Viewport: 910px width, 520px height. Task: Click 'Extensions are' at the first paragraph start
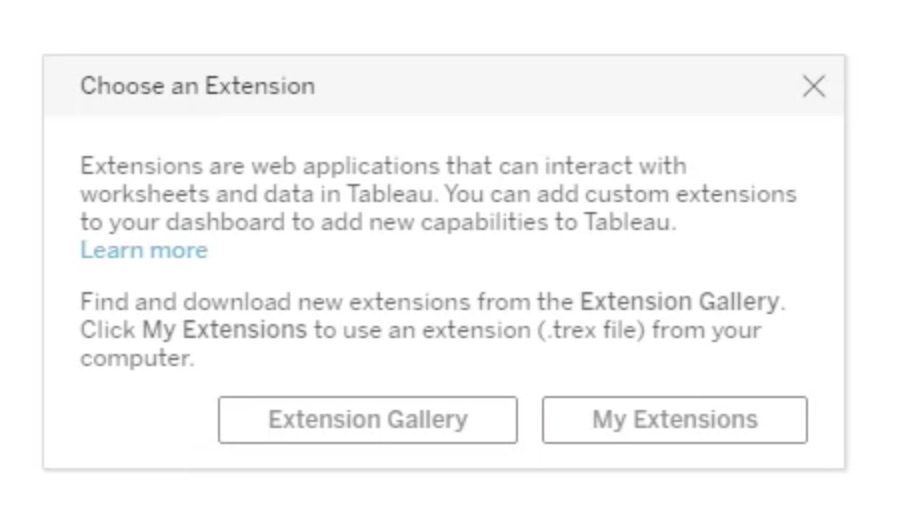pos(157,165)
